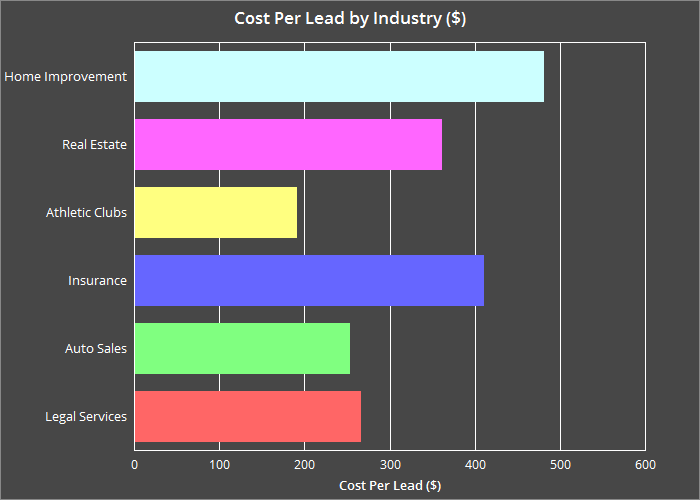Click the blue Insurance bar

click(x=309, y=280)
